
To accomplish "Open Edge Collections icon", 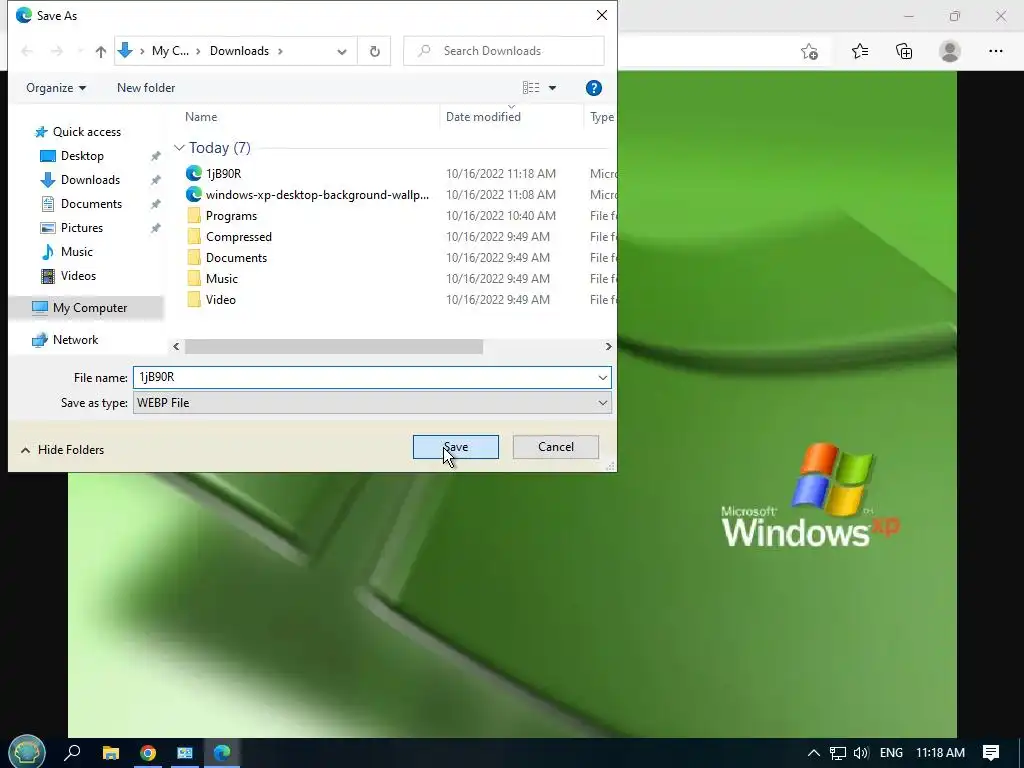I will (x=904, y=51).
